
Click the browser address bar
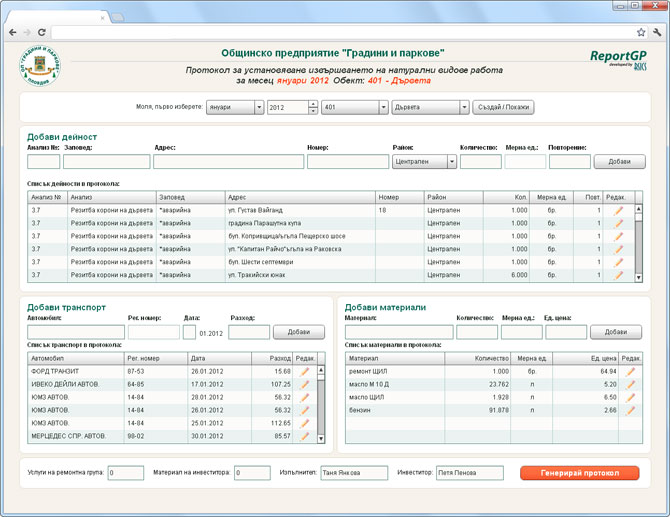[x=342, y=32]
